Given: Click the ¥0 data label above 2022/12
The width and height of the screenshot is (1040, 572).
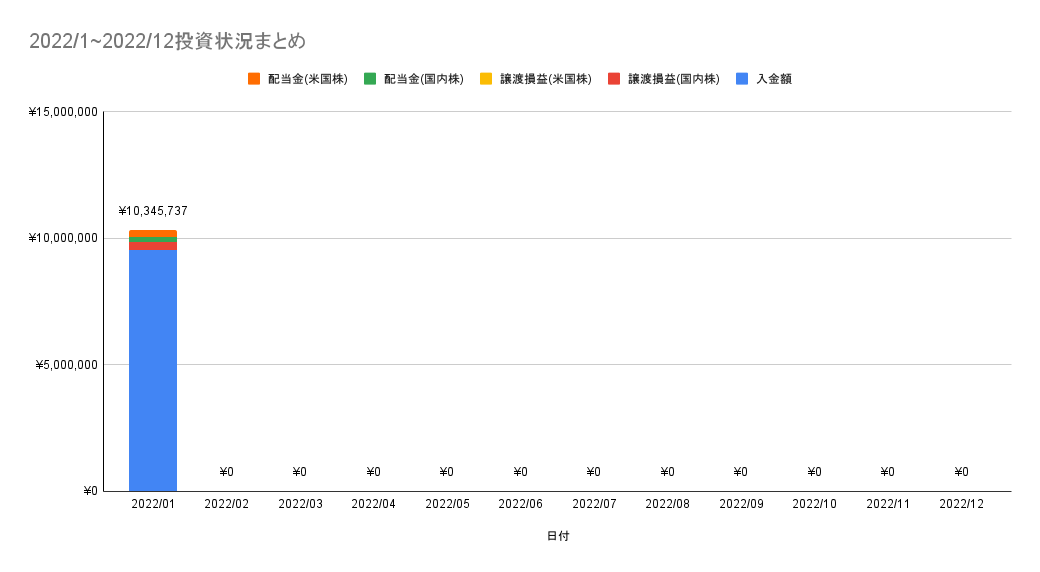Looking at the screenshot, I should pyautogui.click(x=962, y=472).
